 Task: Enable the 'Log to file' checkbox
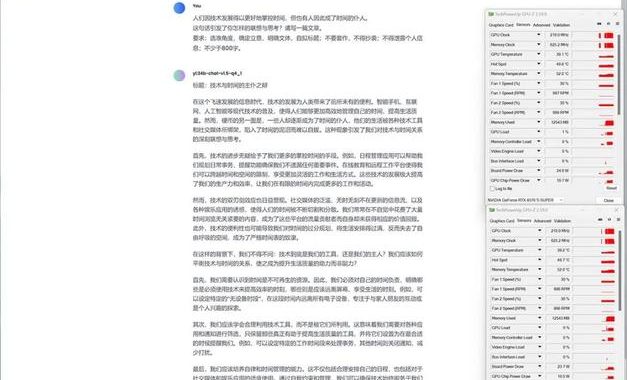pos(492,188)
